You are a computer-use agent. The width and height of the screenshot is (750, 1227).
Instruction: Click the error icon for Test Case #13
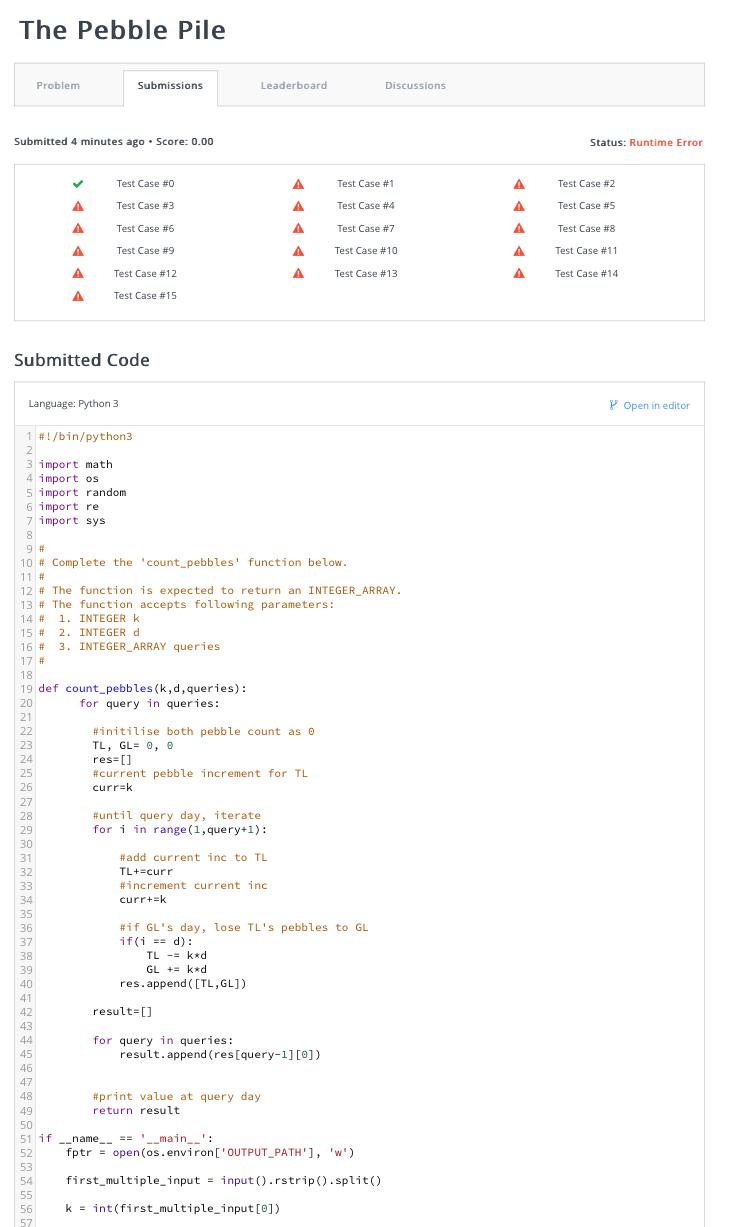click(298, 274)
